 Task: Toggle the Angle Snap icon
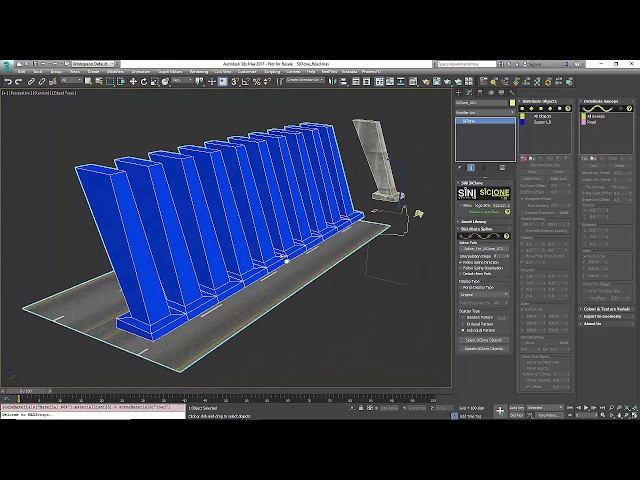246,82
